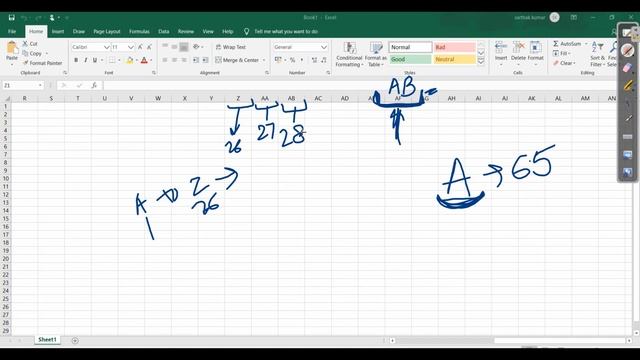640x360 pixels.
Task: Click the Borders icon
Action: [112, 60]
